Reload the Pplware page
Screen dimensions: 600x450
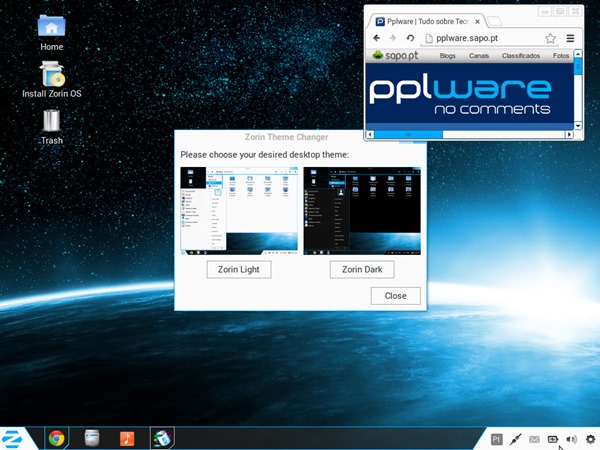pos(410,38)
